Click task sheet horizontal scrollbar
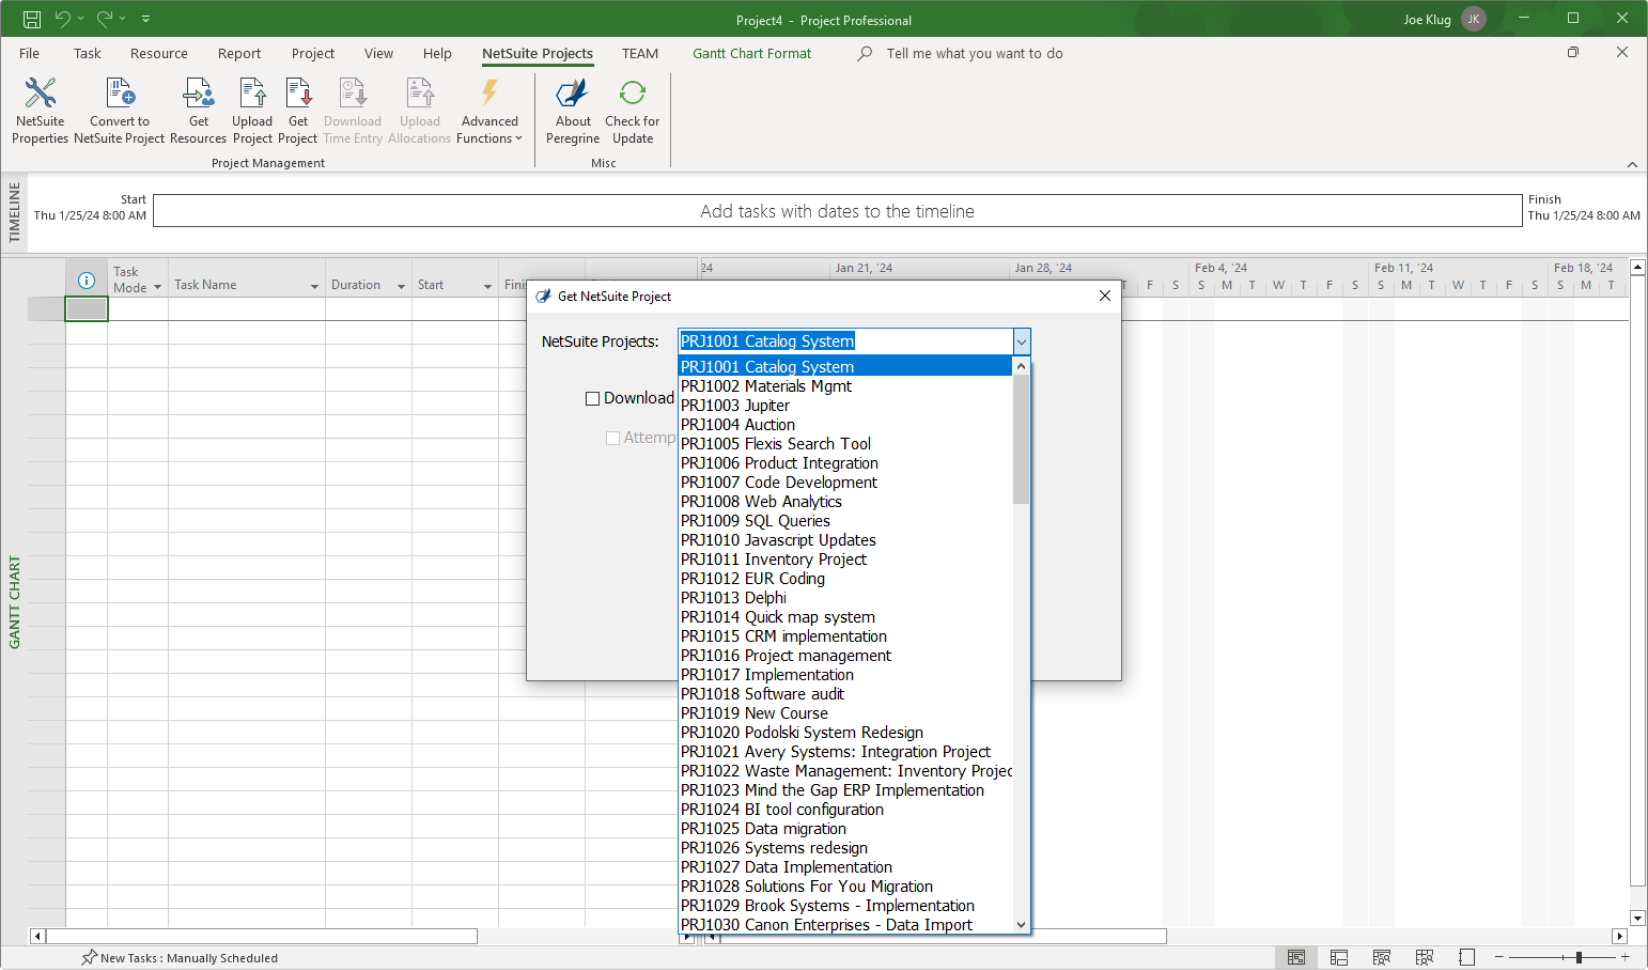 click(x=262, y=937)
